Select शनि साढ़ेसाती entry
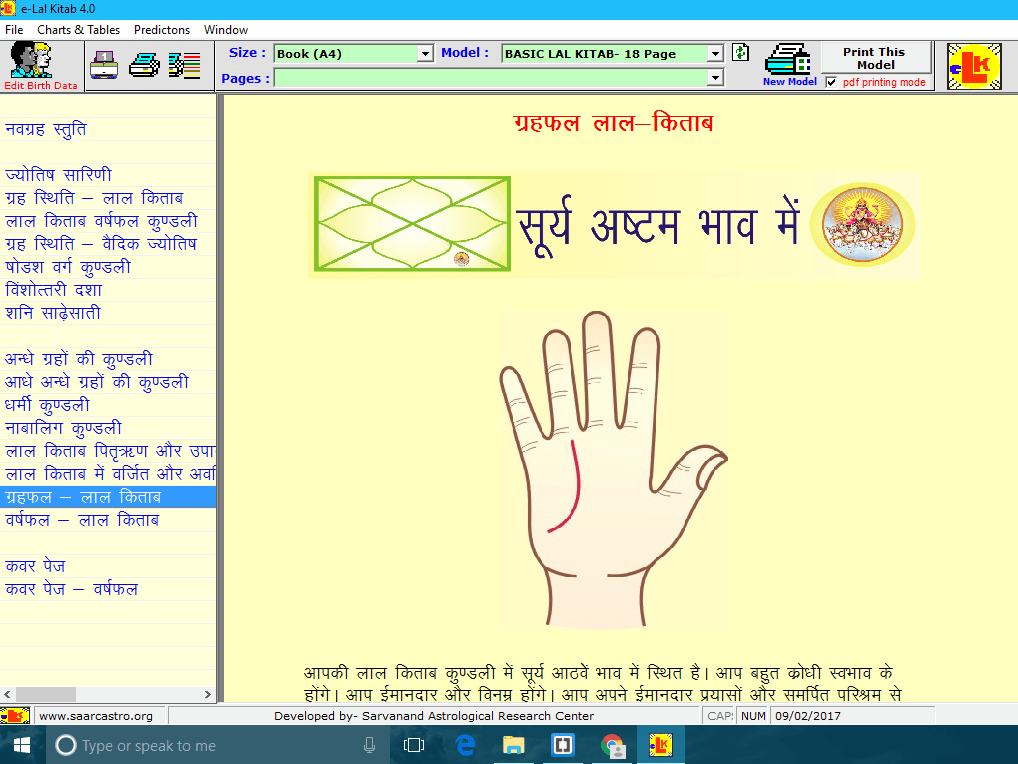Image resolution: width=1018 pixels, height=764 pixels. point(53,314)
